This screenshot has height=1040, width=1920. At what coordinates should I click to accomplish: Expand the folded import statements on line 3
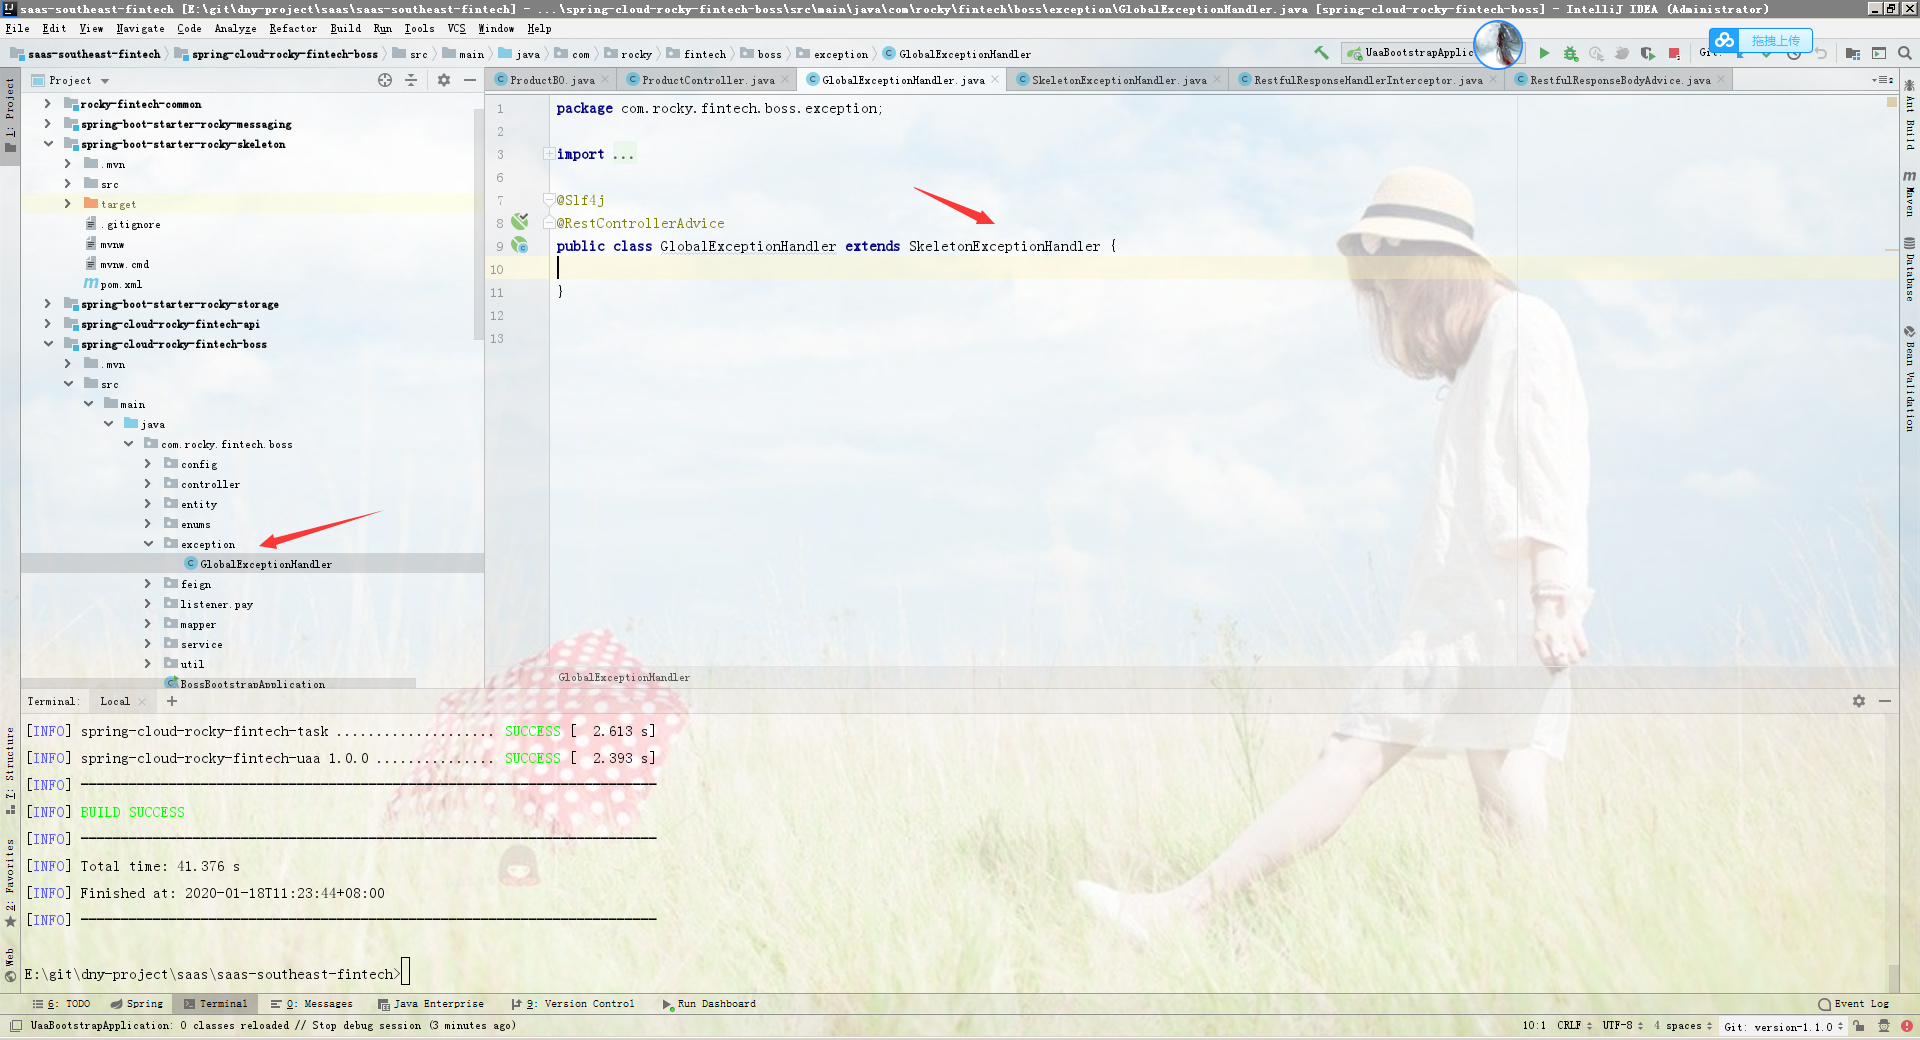548,153
